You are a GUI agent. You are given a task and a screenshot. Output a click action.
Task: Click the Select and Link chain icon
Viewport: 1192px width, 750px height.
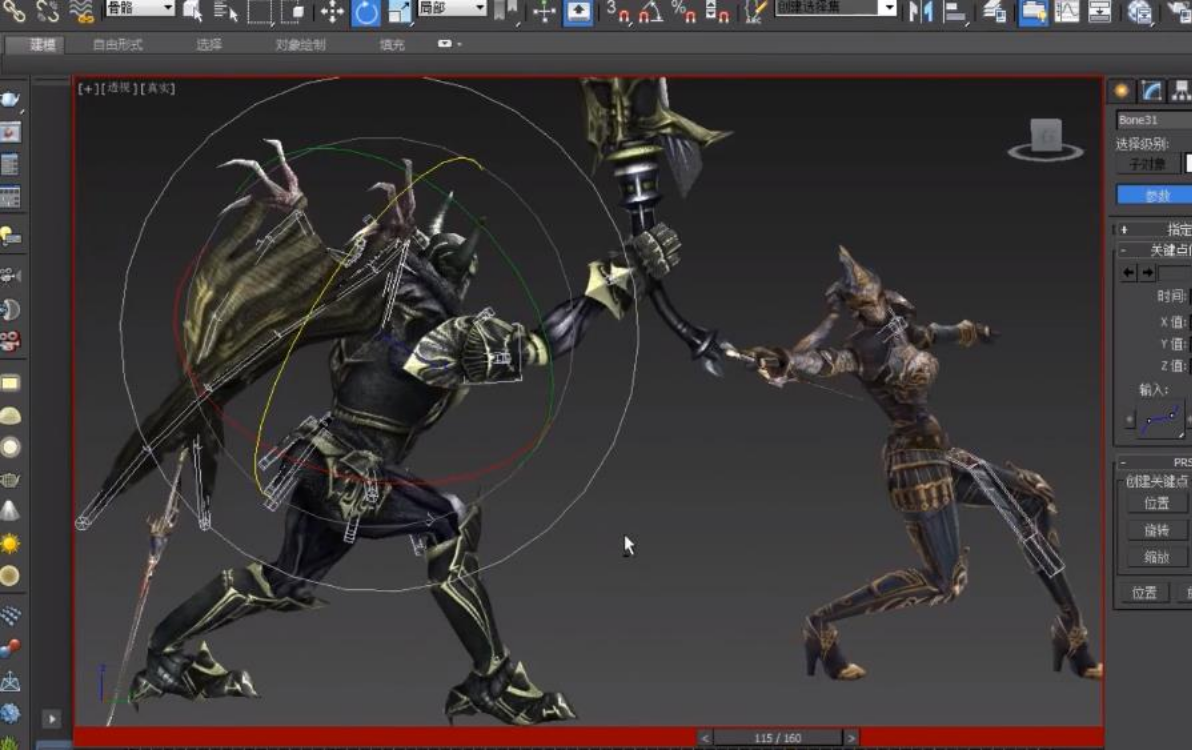click(x=14, y=11)
